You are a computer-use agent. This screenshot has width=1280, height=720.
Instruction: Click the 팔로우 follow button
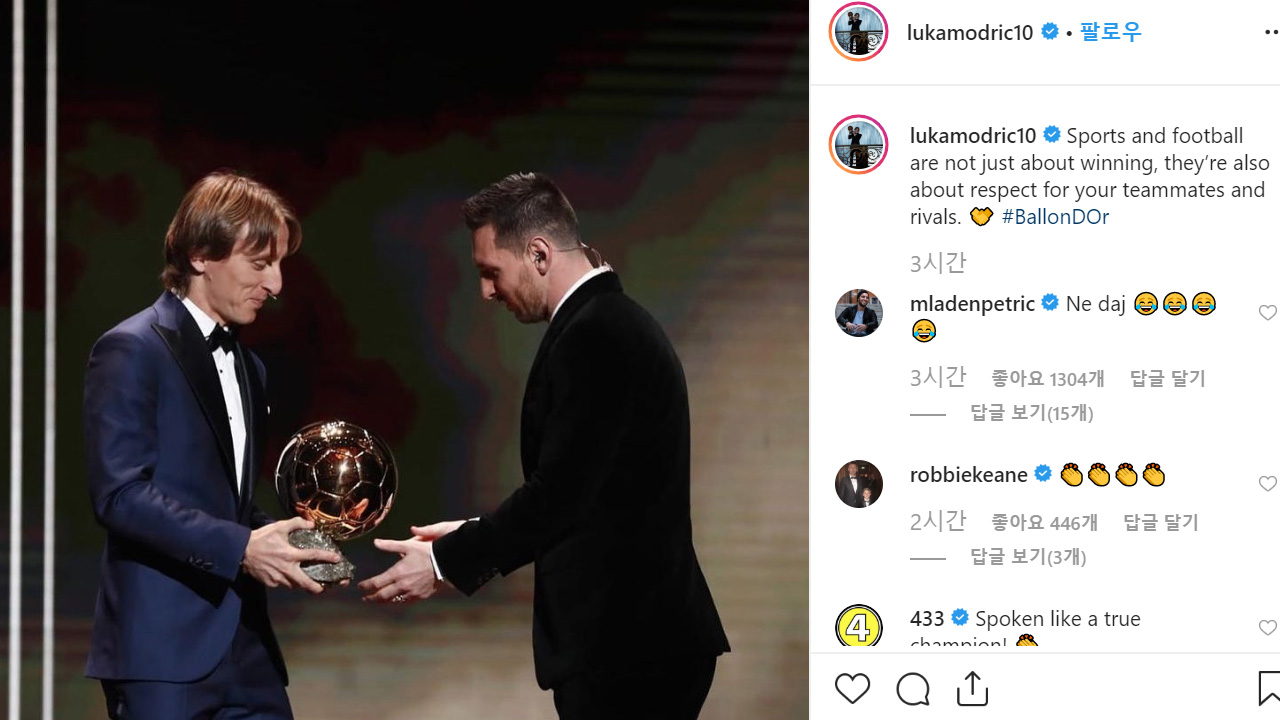1110,32
